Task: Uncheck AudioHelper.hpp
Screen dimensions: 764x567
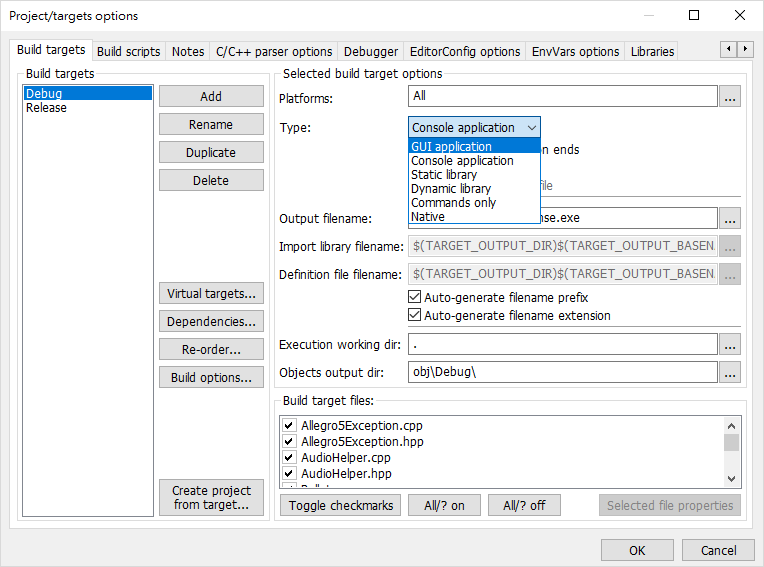Action: (x=289, y=473)
